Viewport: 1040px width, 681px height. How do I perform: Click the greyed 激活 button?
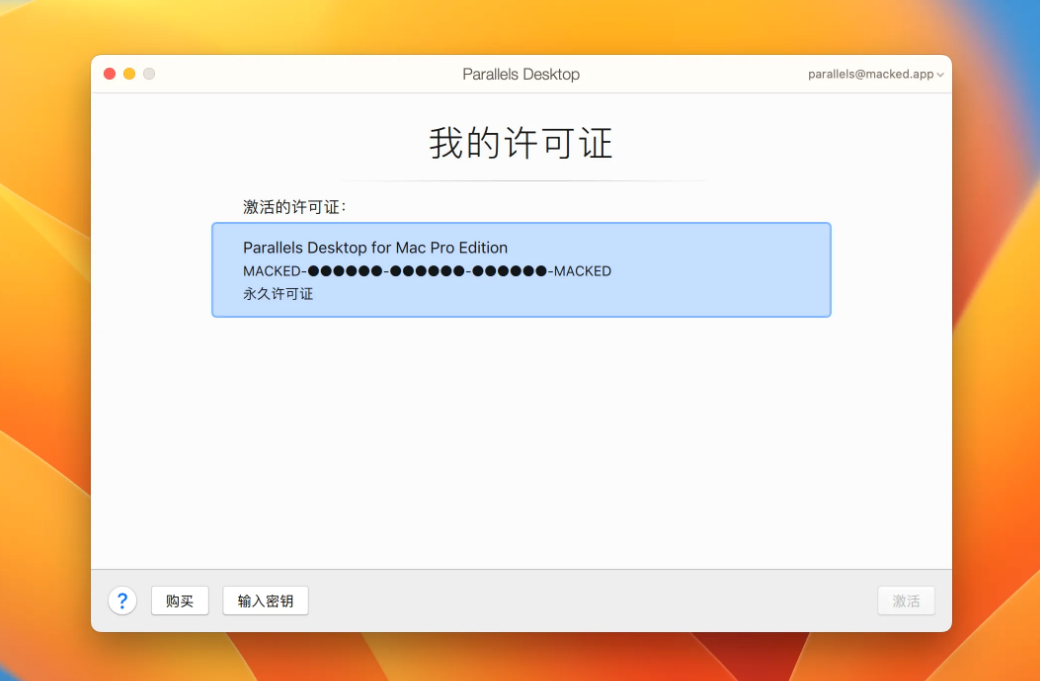coord(906,601)
